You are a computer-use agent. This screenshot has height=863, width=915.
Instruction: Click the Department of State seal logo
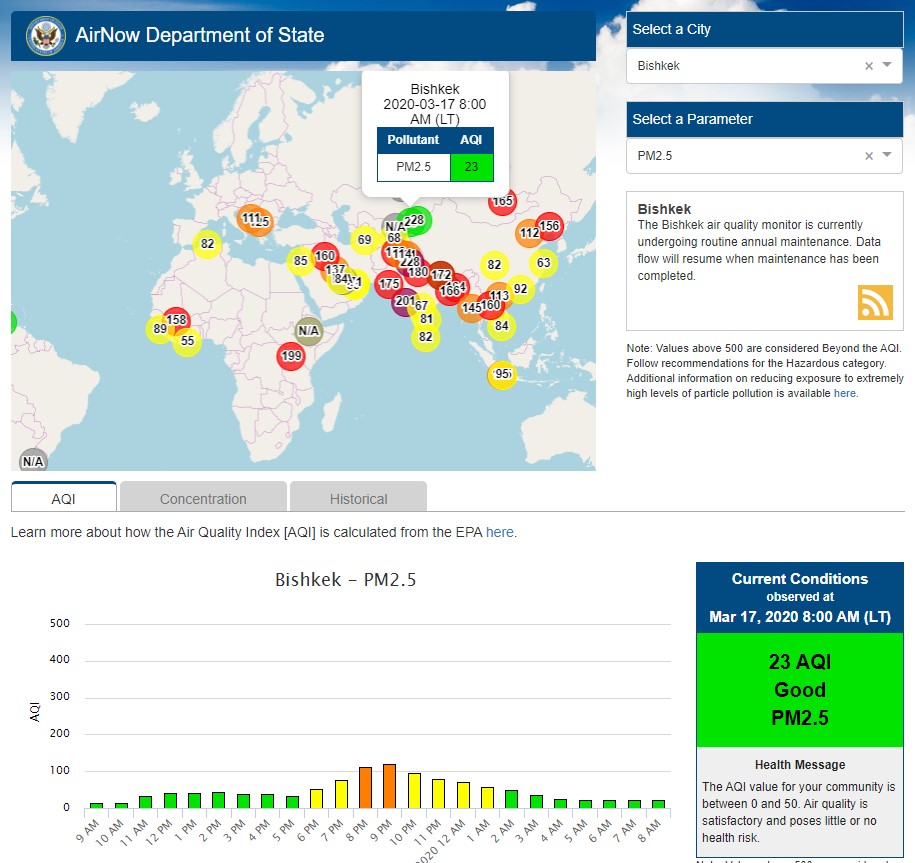(44, 36)
